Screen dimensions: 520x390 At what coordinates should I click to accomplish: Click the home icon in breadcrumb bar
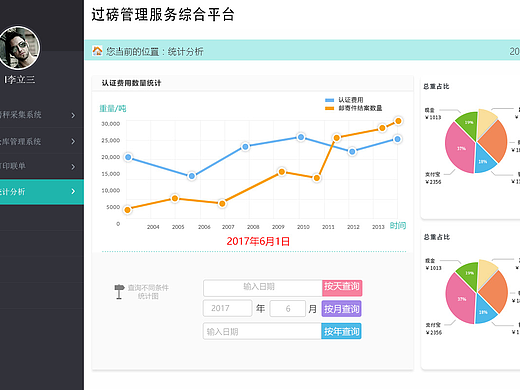97,51
